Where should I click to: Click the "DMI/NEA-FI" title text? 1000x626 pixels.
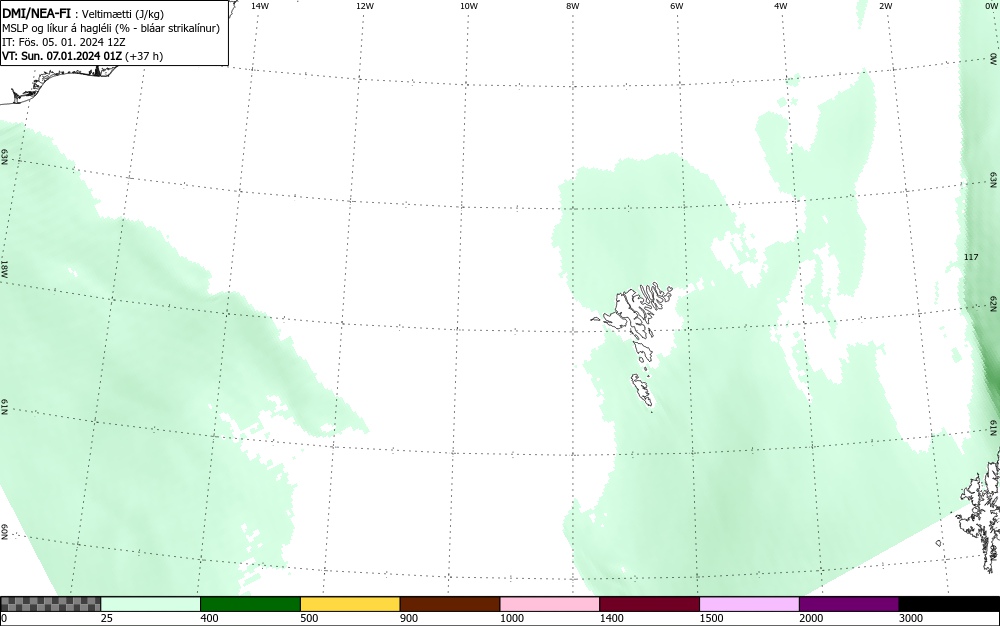(x=36, y=13)
